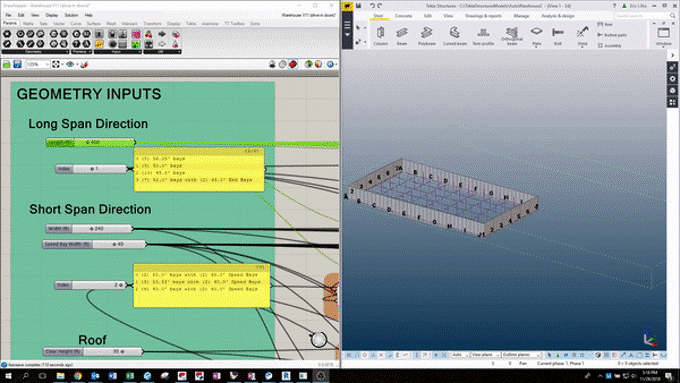Click the Tekla help question mark icon
The height and width of the screenshot is (383, 680).
point(614,6)
